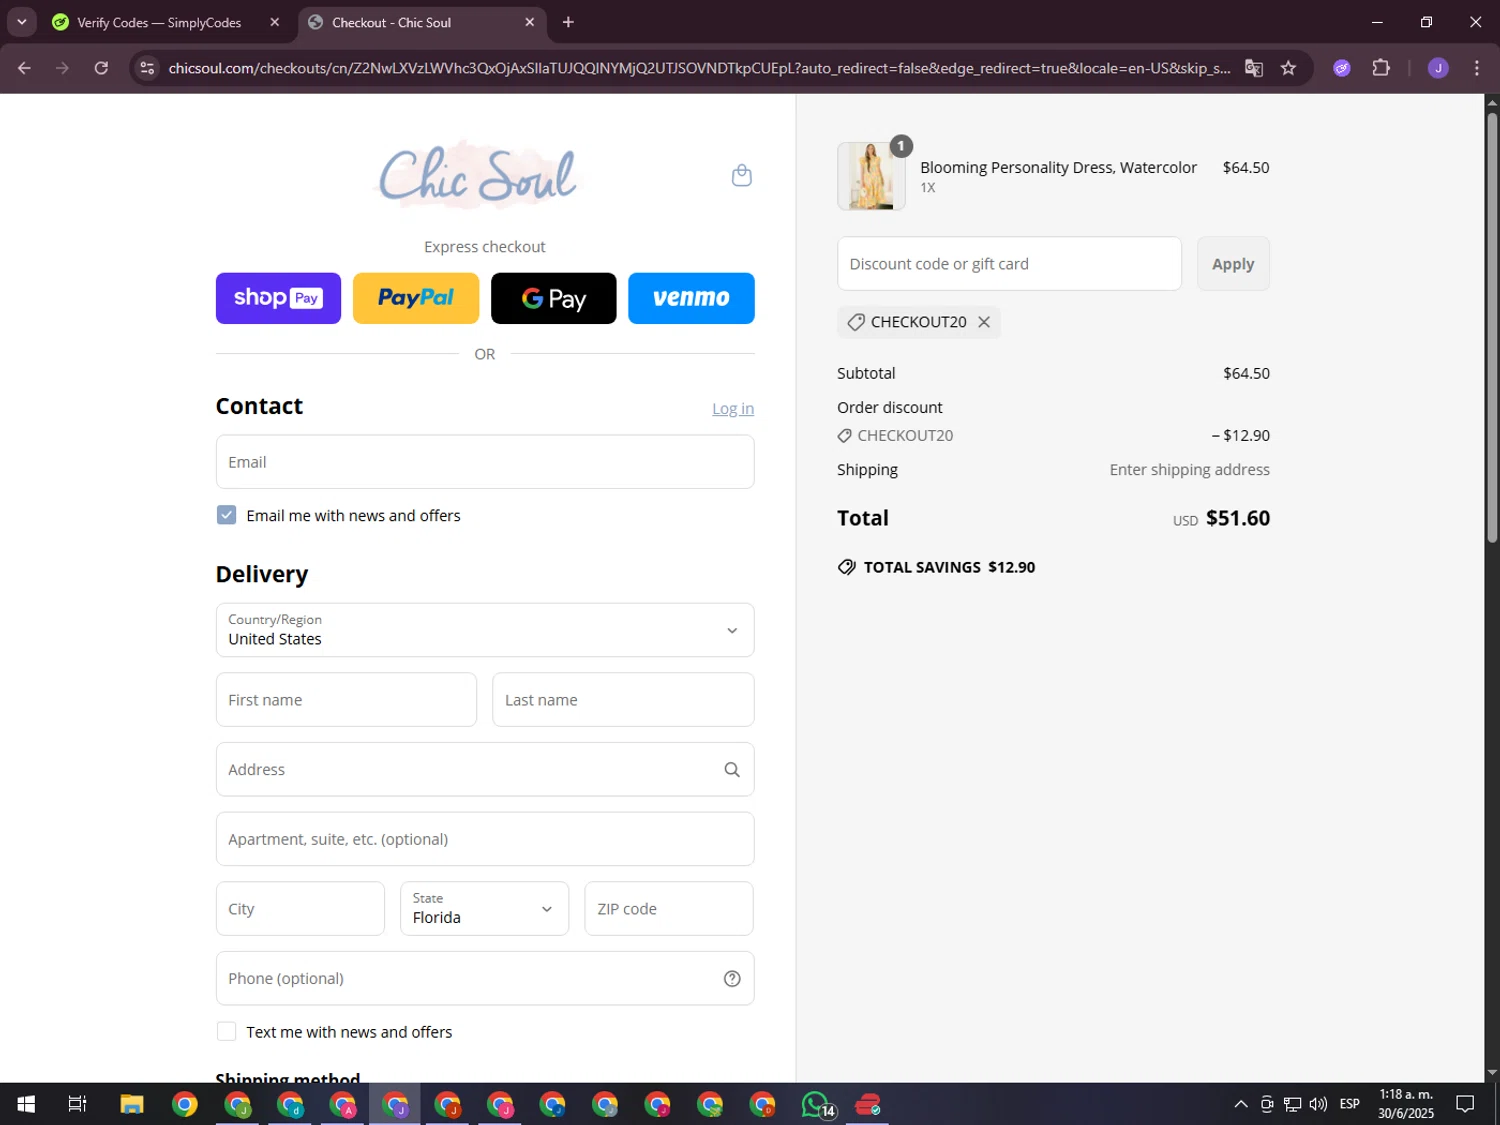This screenshot has width=1500, height=1125.
Task: Click the phone help question mark icon
Action: [x=732, y=979]
